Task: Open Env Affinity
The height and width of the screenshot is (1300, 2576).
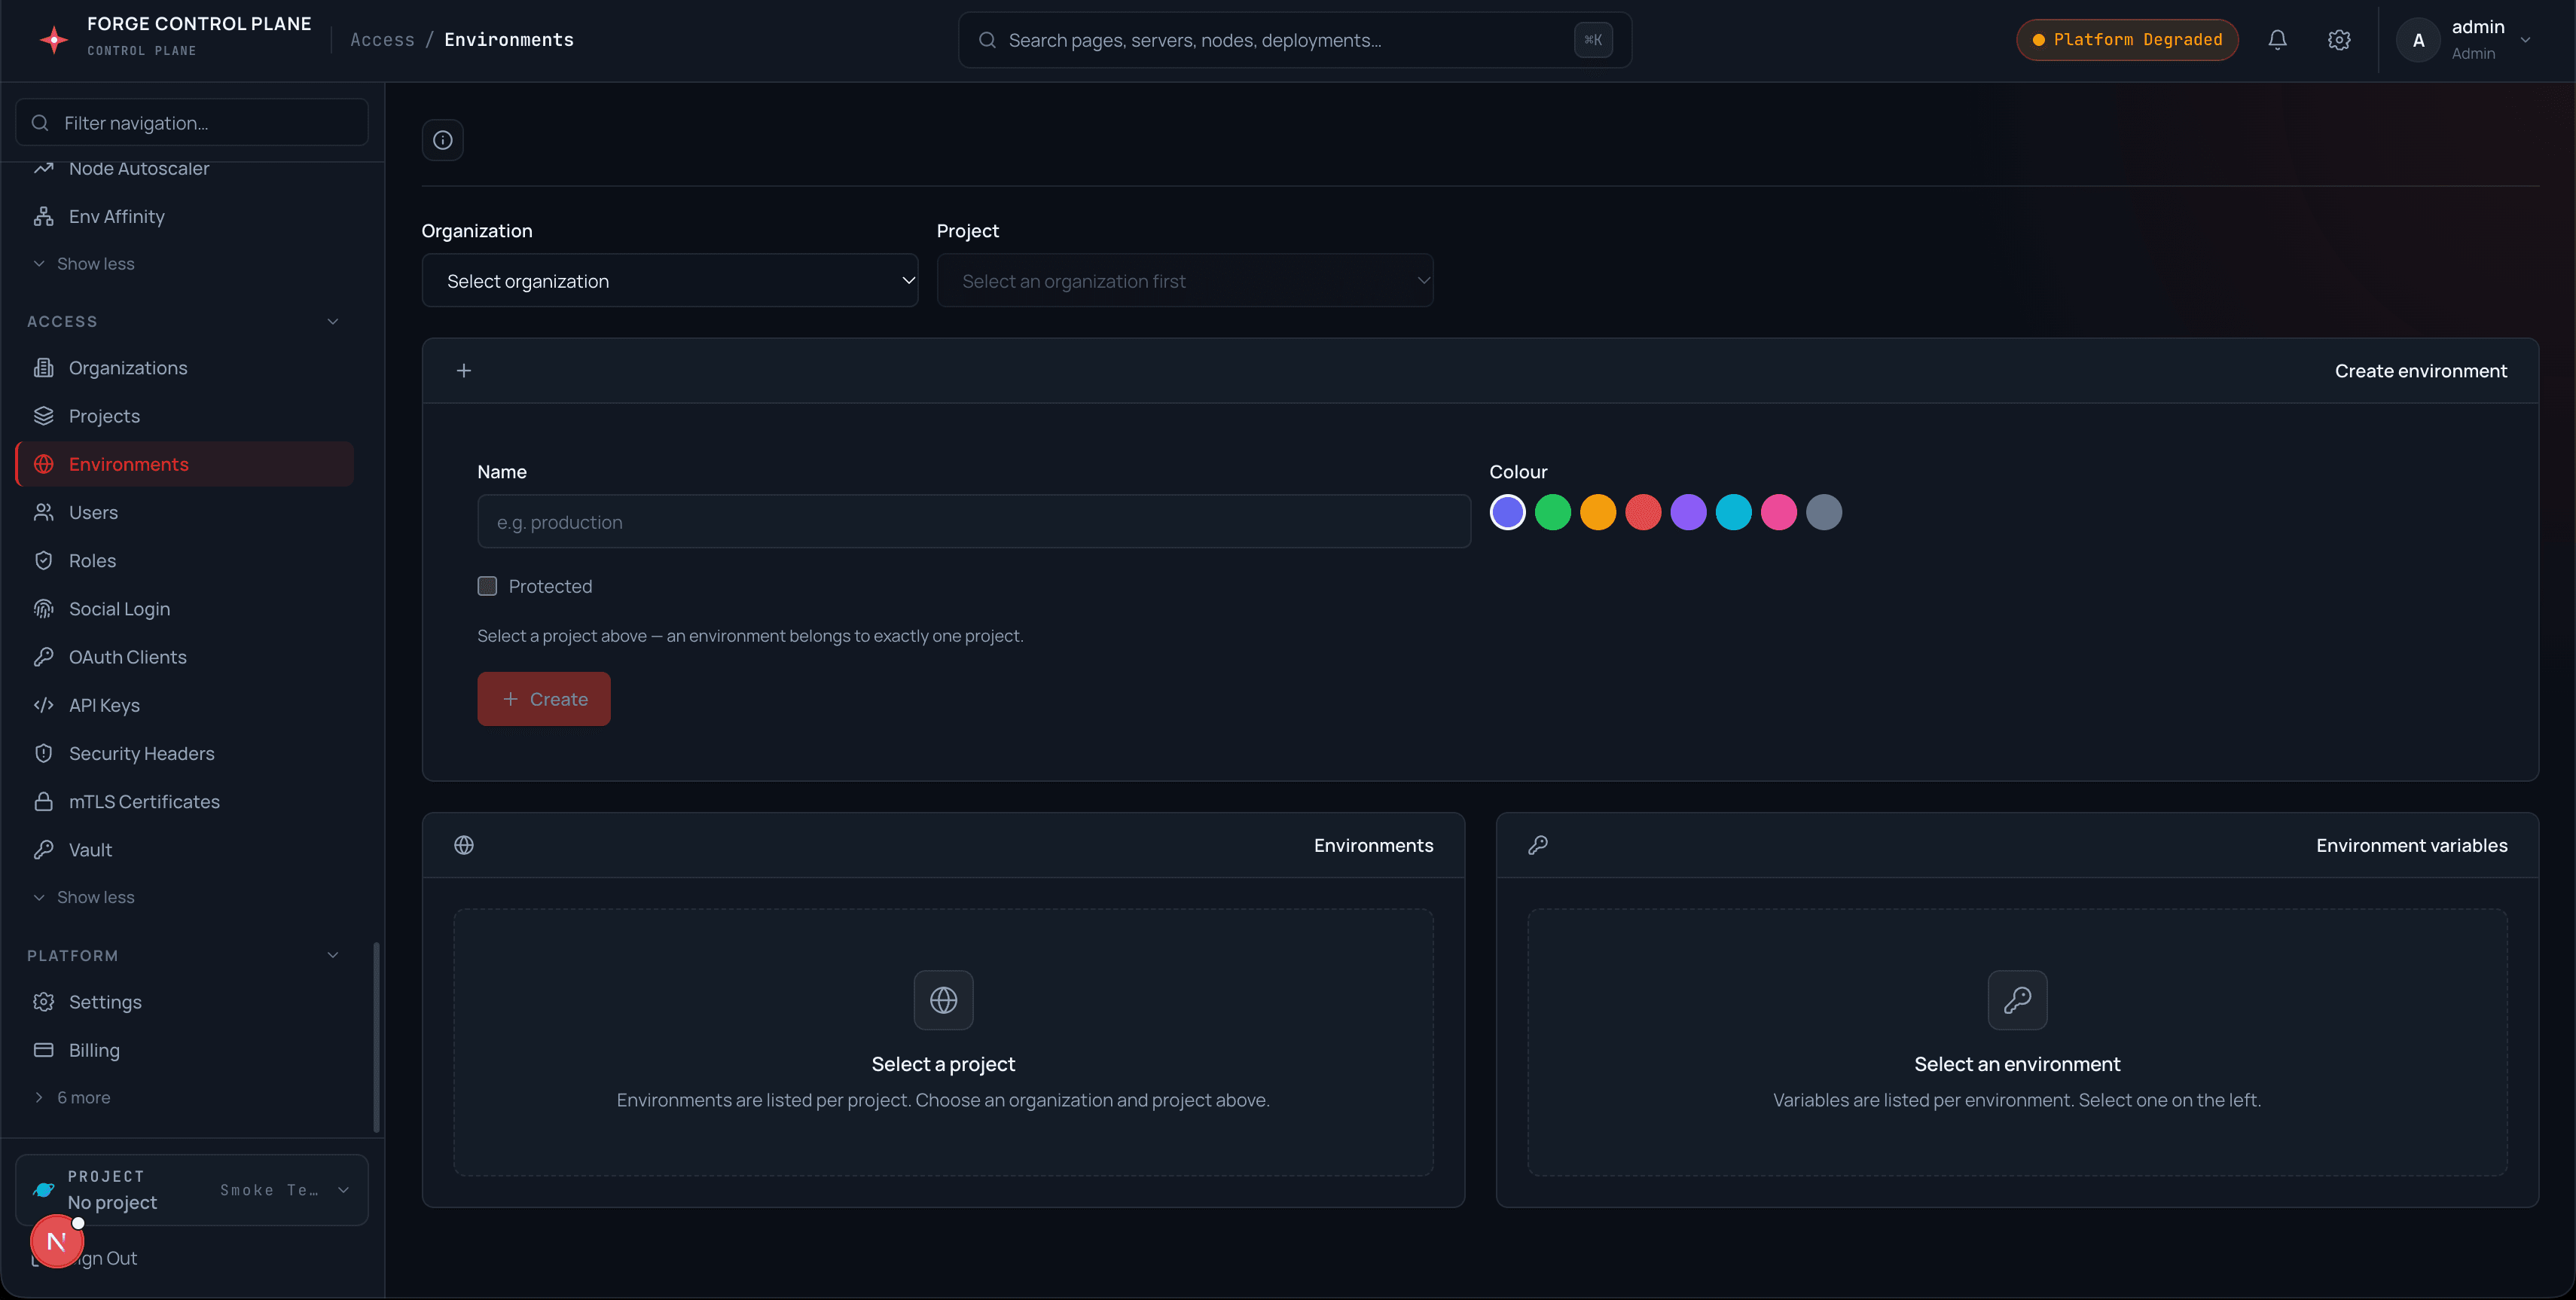Action: pyautogui.click(x=185, y=216)
